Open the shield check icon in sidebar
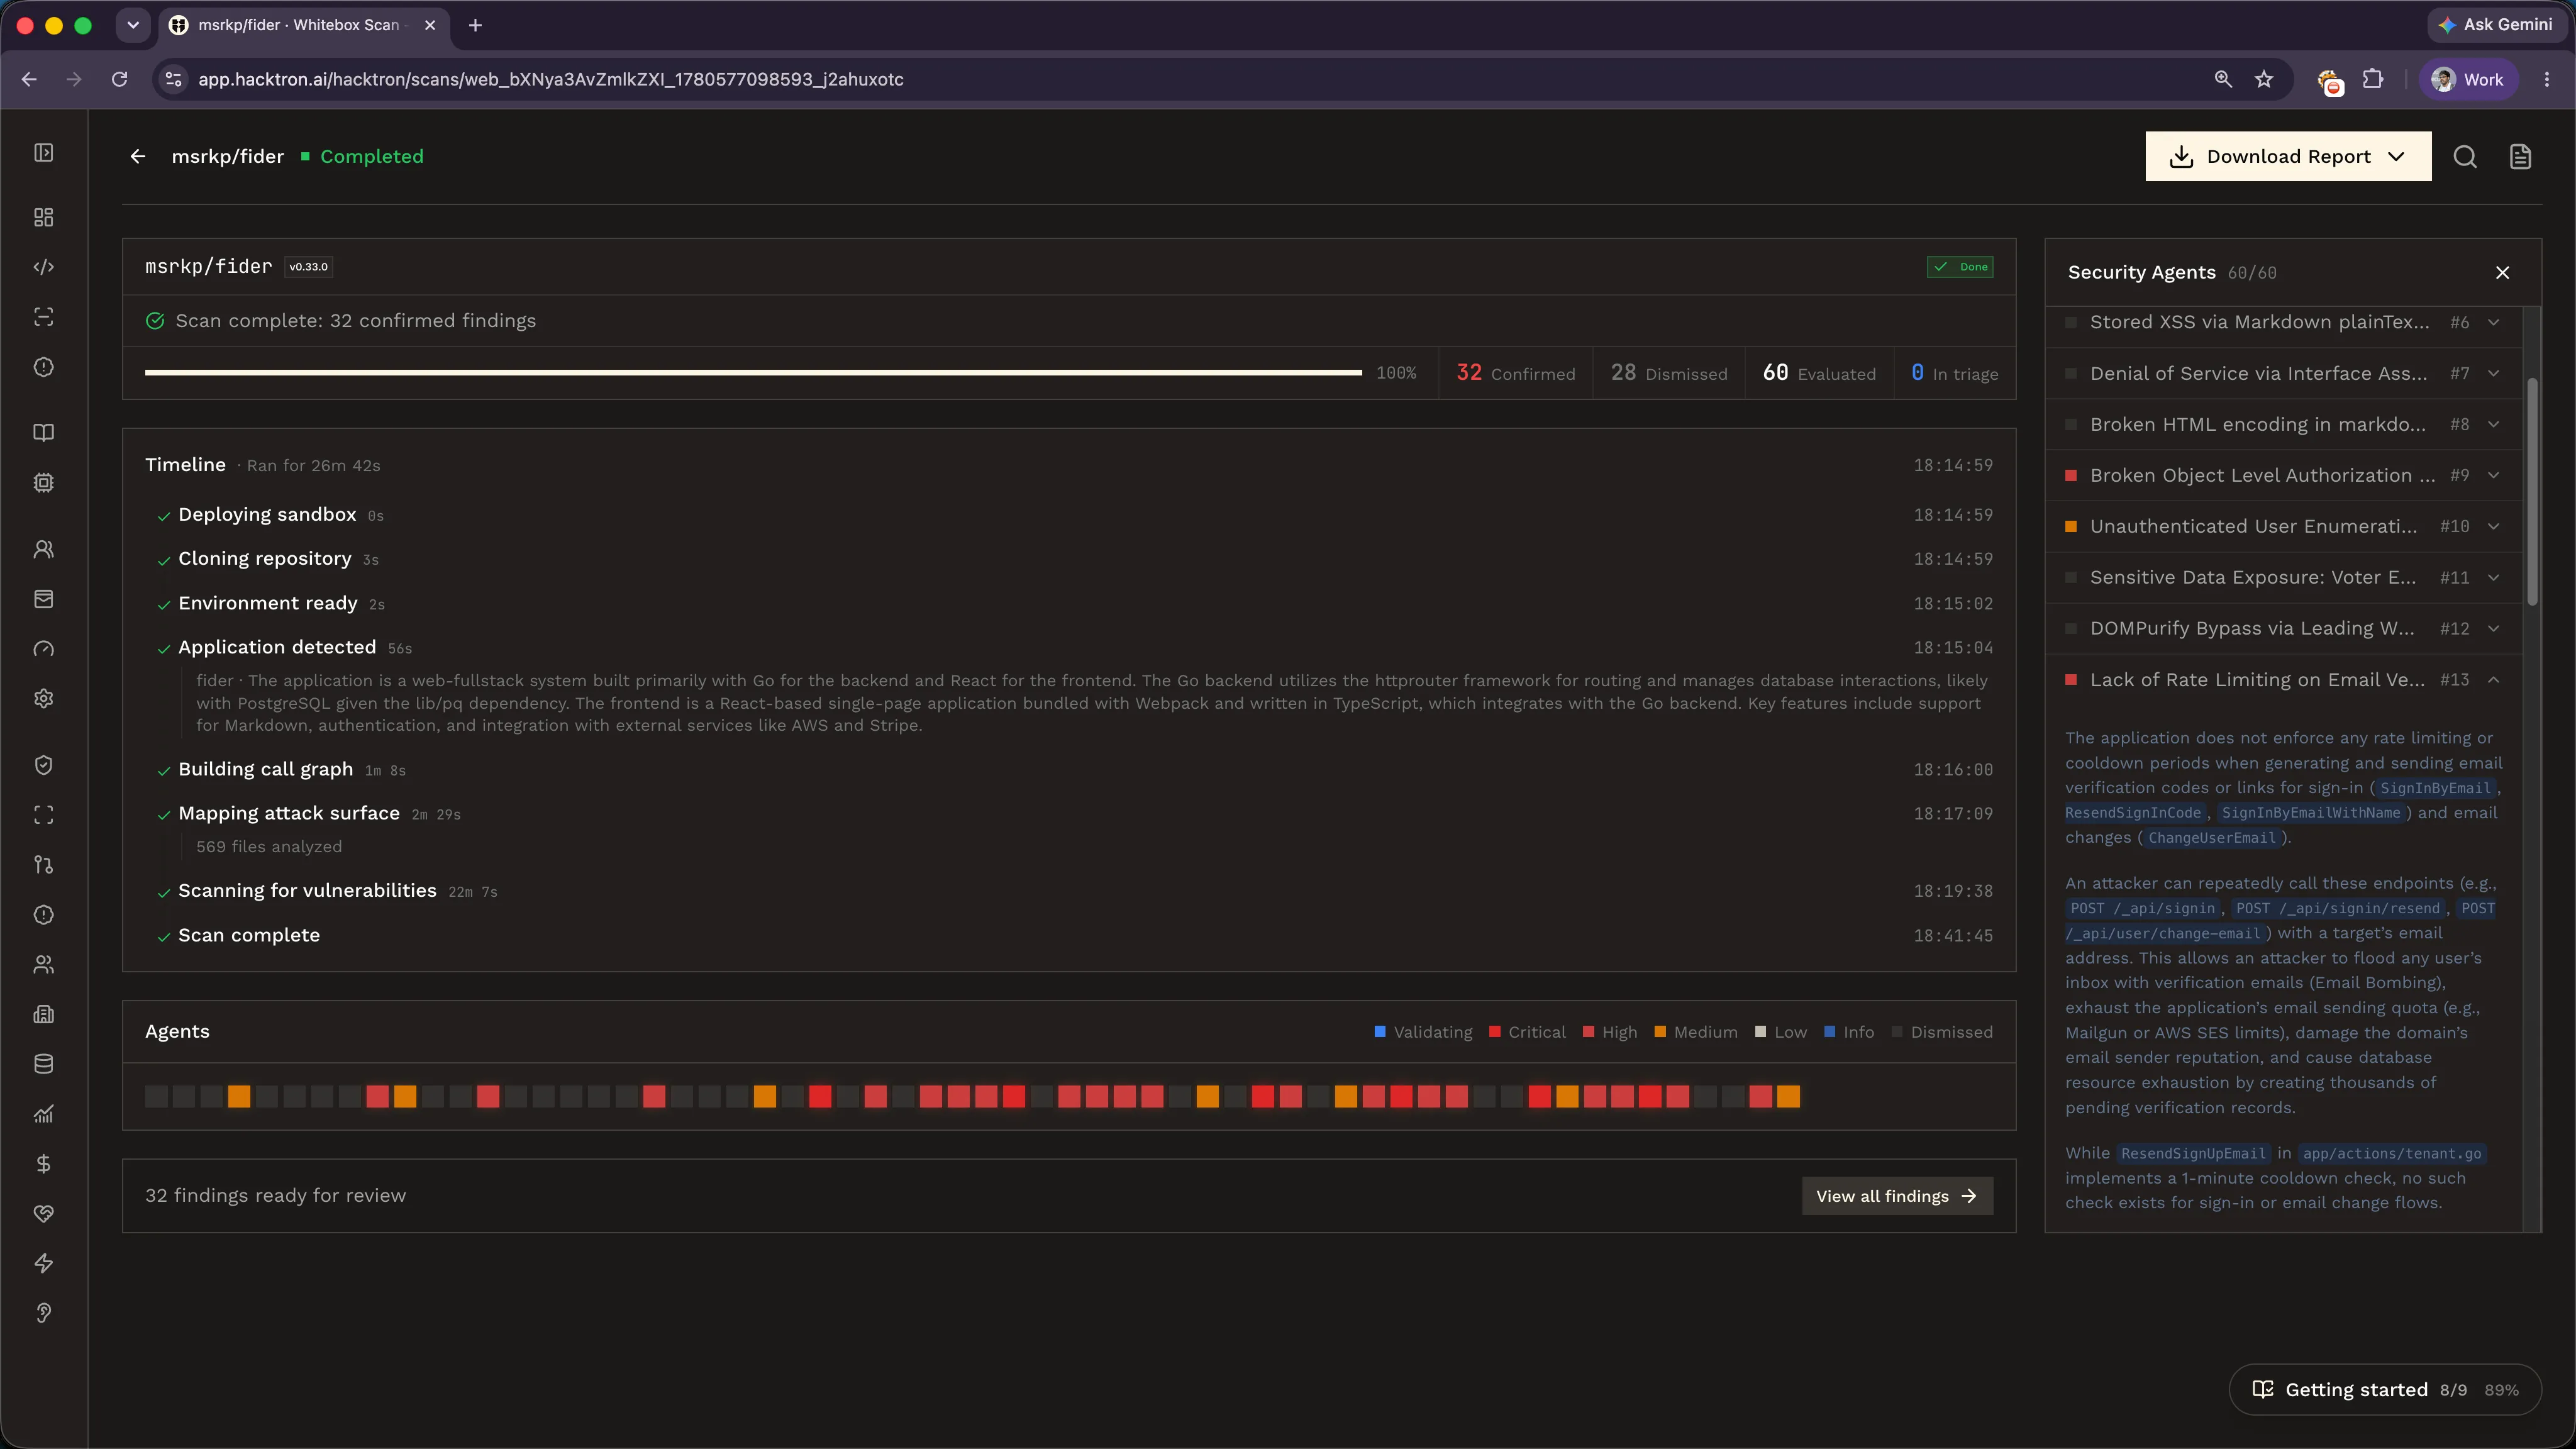The image size is (2576, 1449). point(43,765)
